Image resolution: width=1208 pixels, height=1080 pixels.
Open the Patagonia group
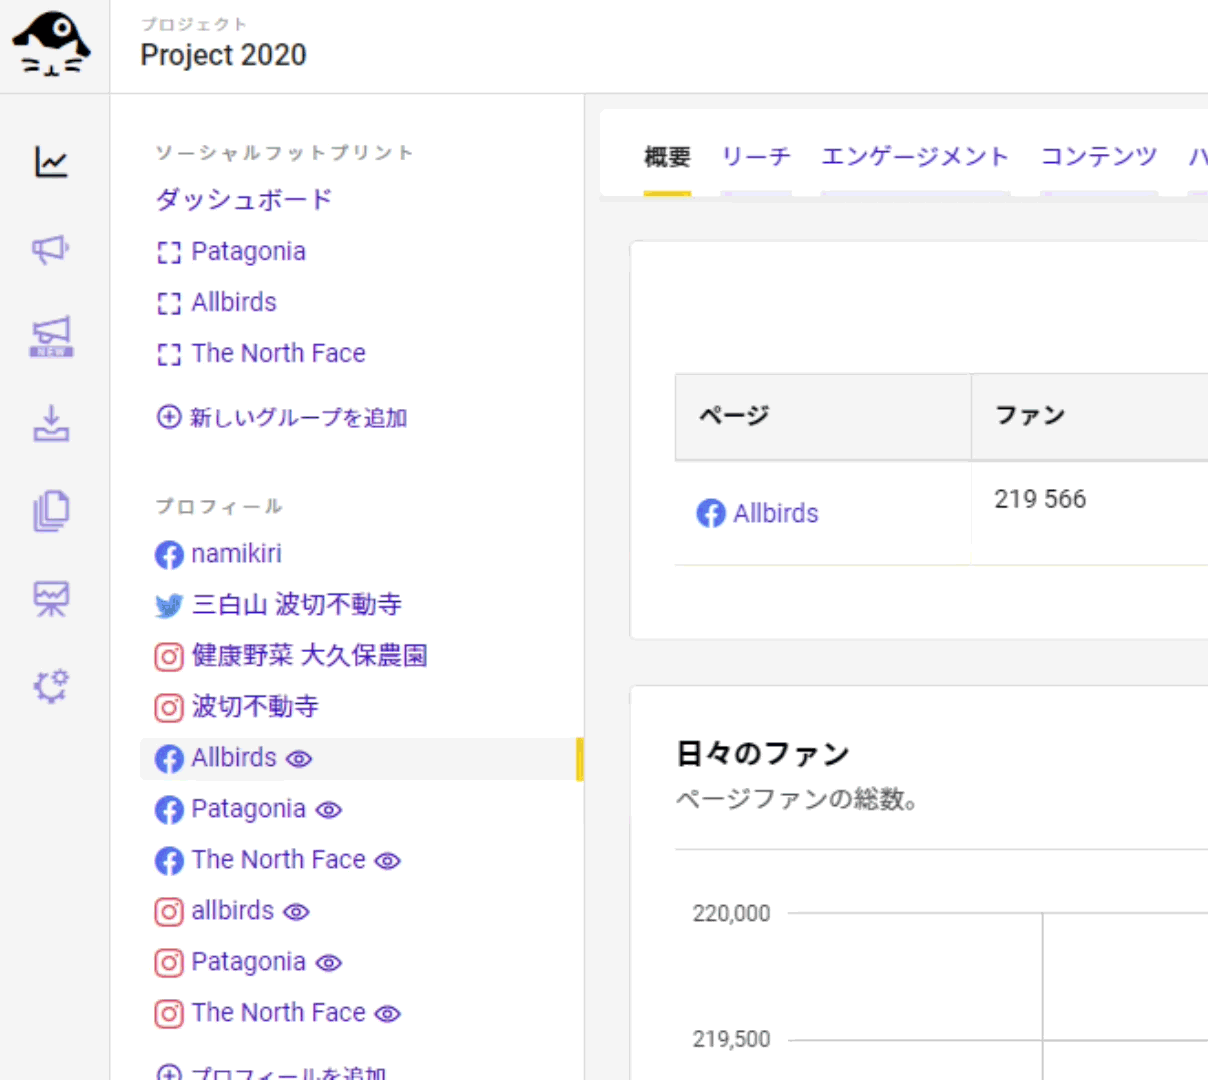[249, 252]
